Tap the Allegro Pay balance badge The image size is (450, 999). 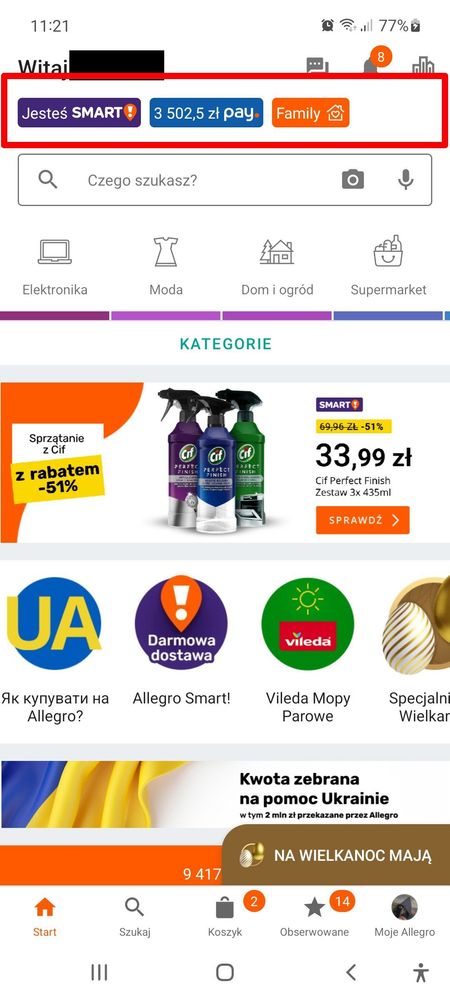[x=207, y=113]
